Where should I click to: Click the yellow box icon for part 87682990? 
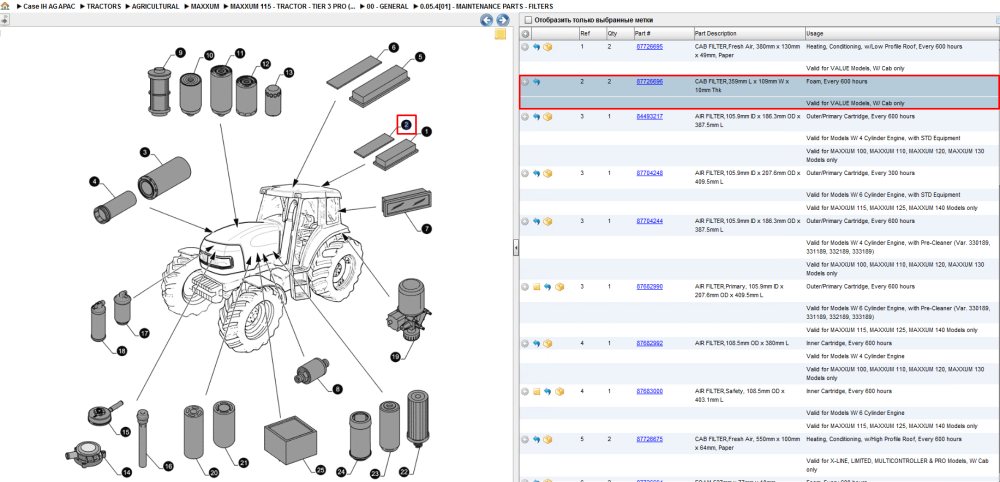559,287
